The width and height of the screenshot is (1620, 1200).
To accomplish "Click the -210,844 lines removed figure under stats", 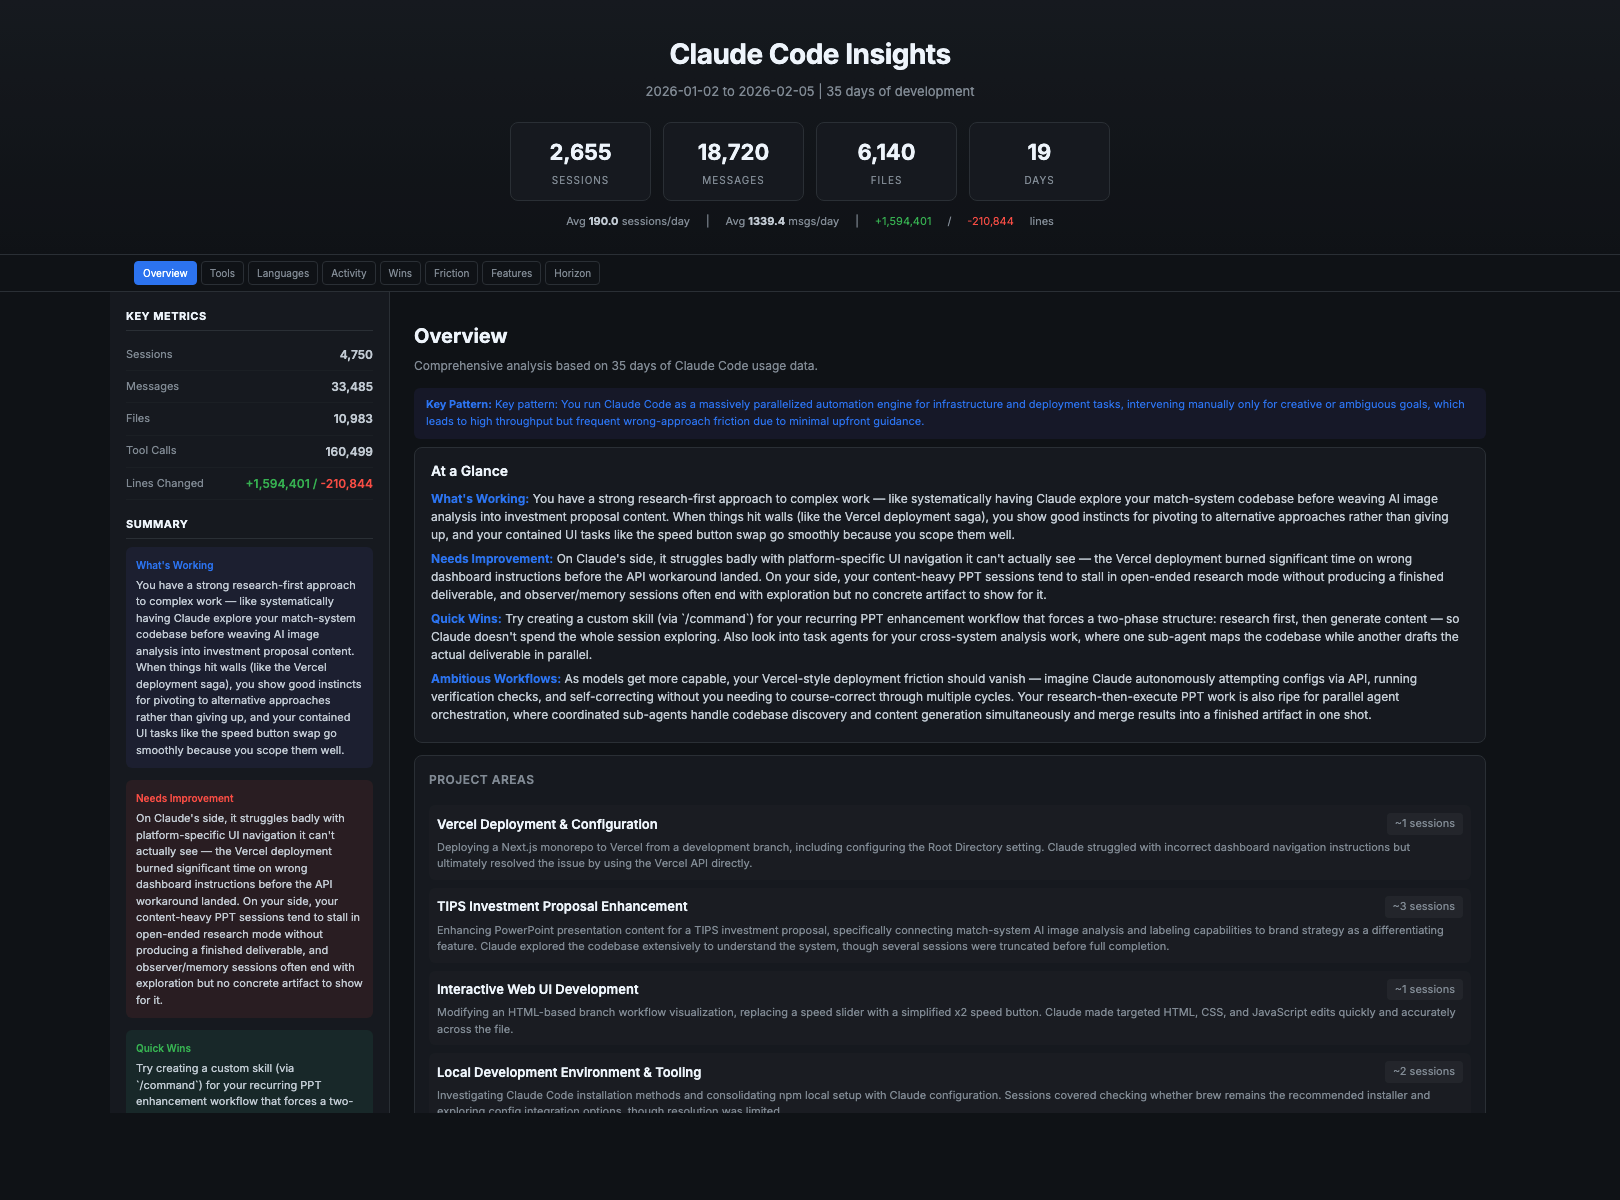I will (990, 221).
